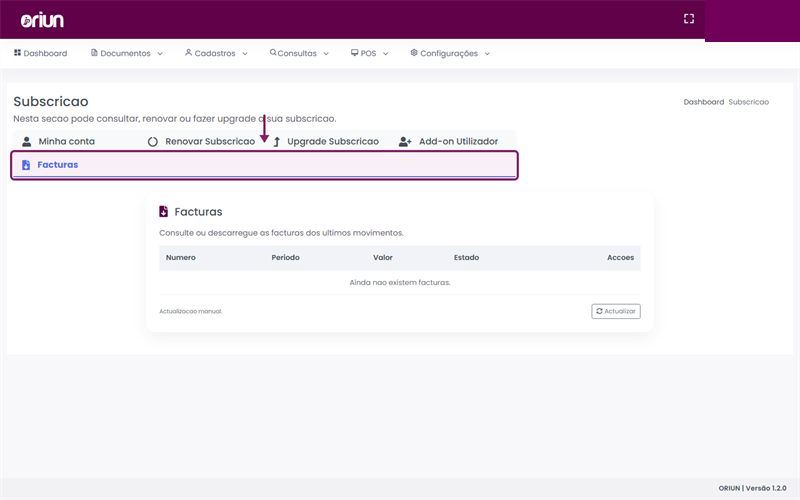This screenshot has width=800, height=500.
Task: Click 'Ainda nao existem facturas.' message
Action: pyautogui.click(x=400, y=282)
